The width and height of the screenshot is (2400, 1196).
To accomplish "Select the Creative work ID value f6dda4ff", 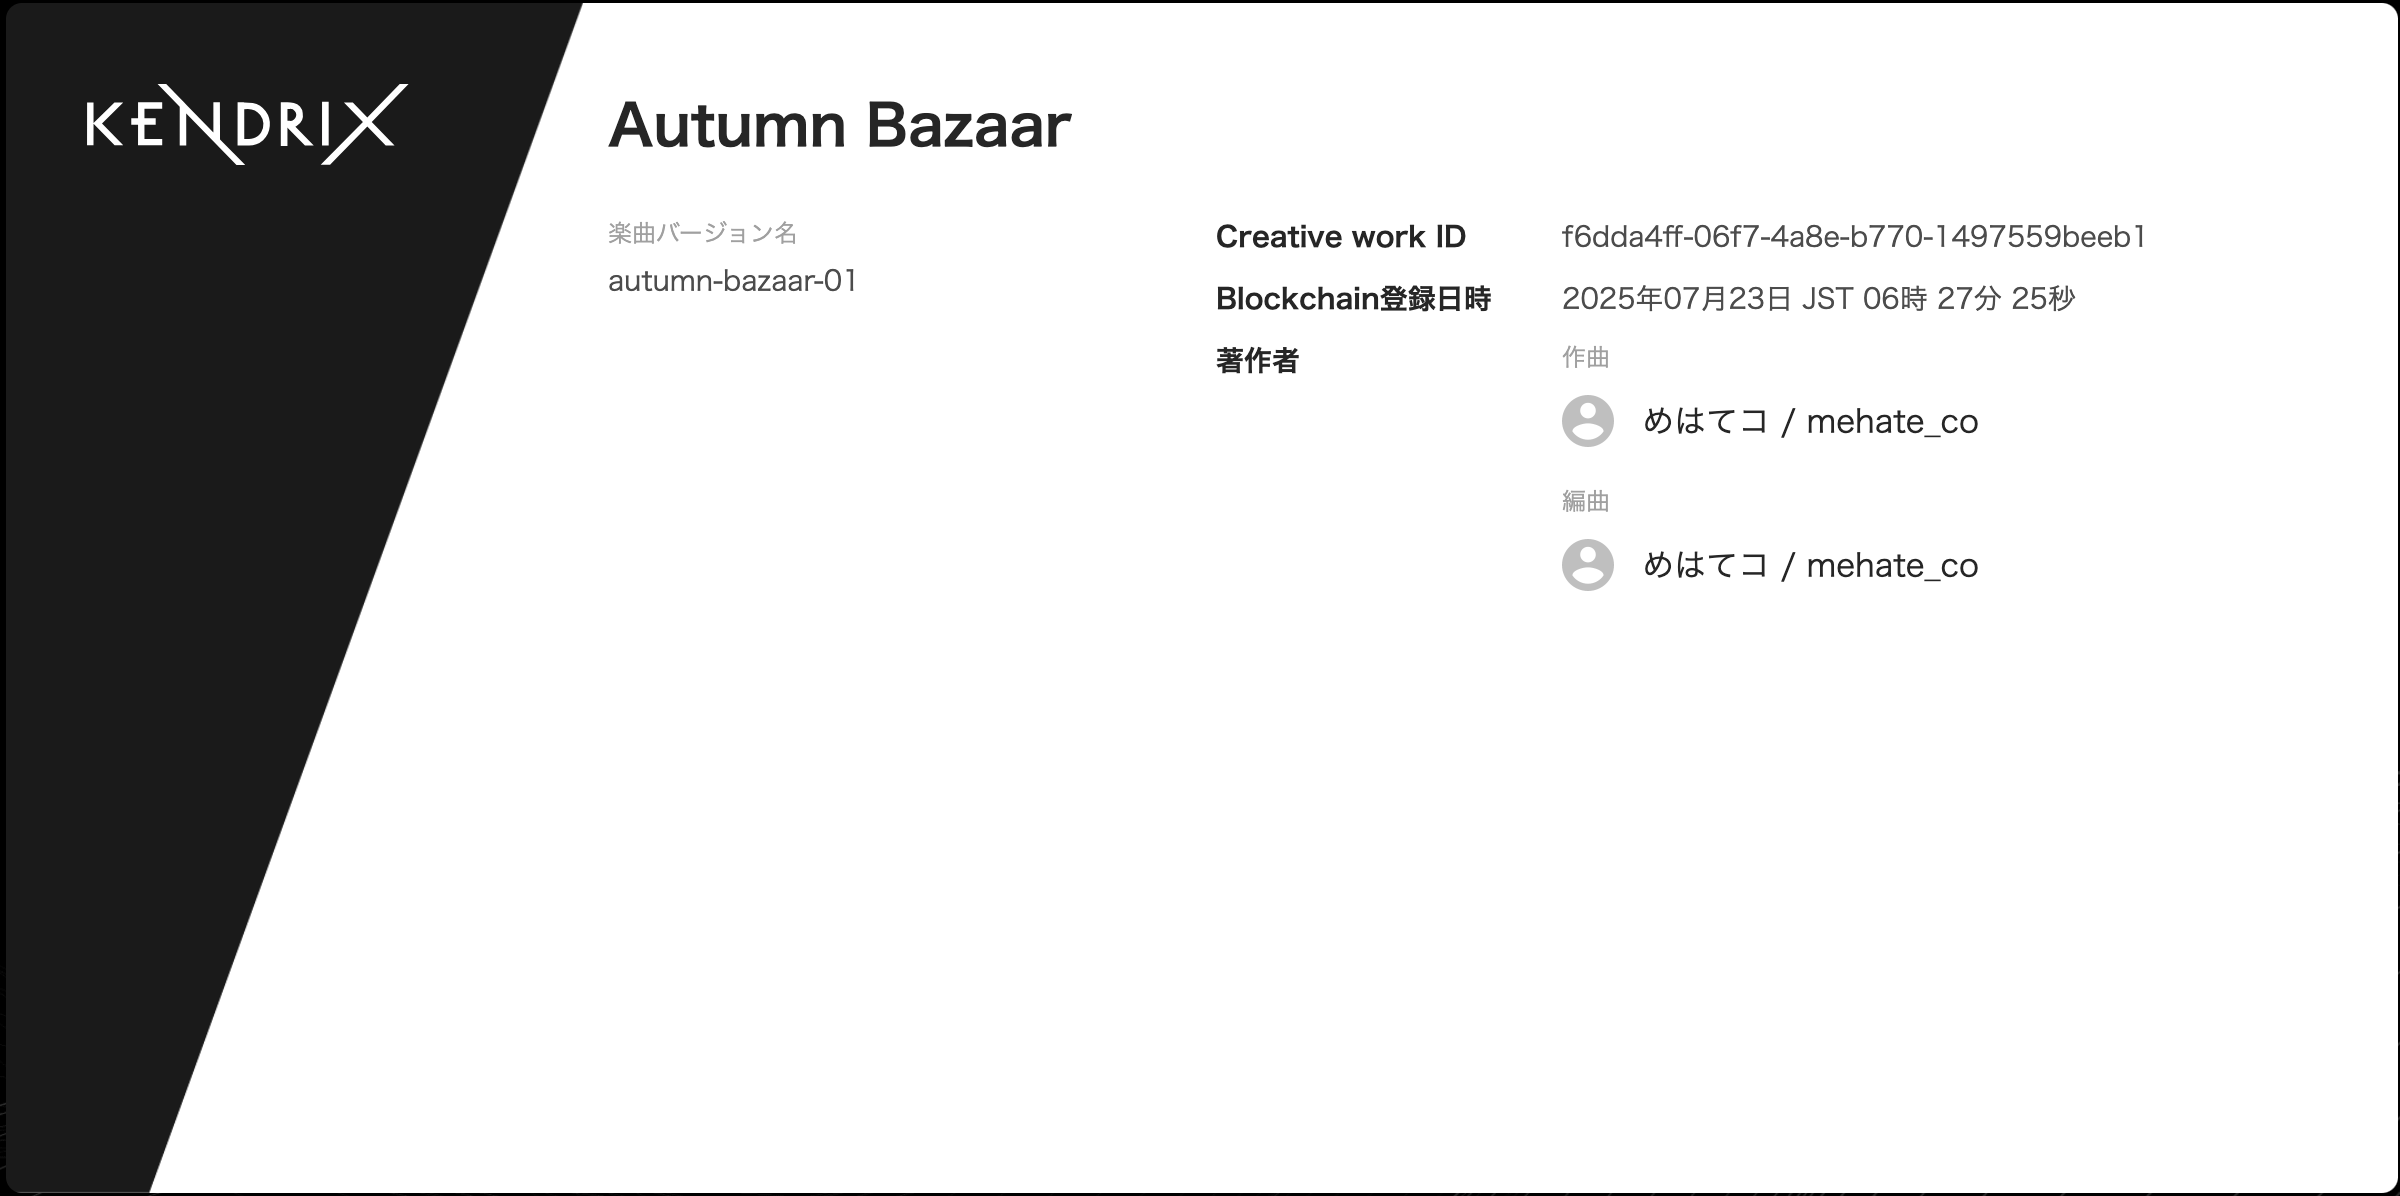I will coord(1854,237).
